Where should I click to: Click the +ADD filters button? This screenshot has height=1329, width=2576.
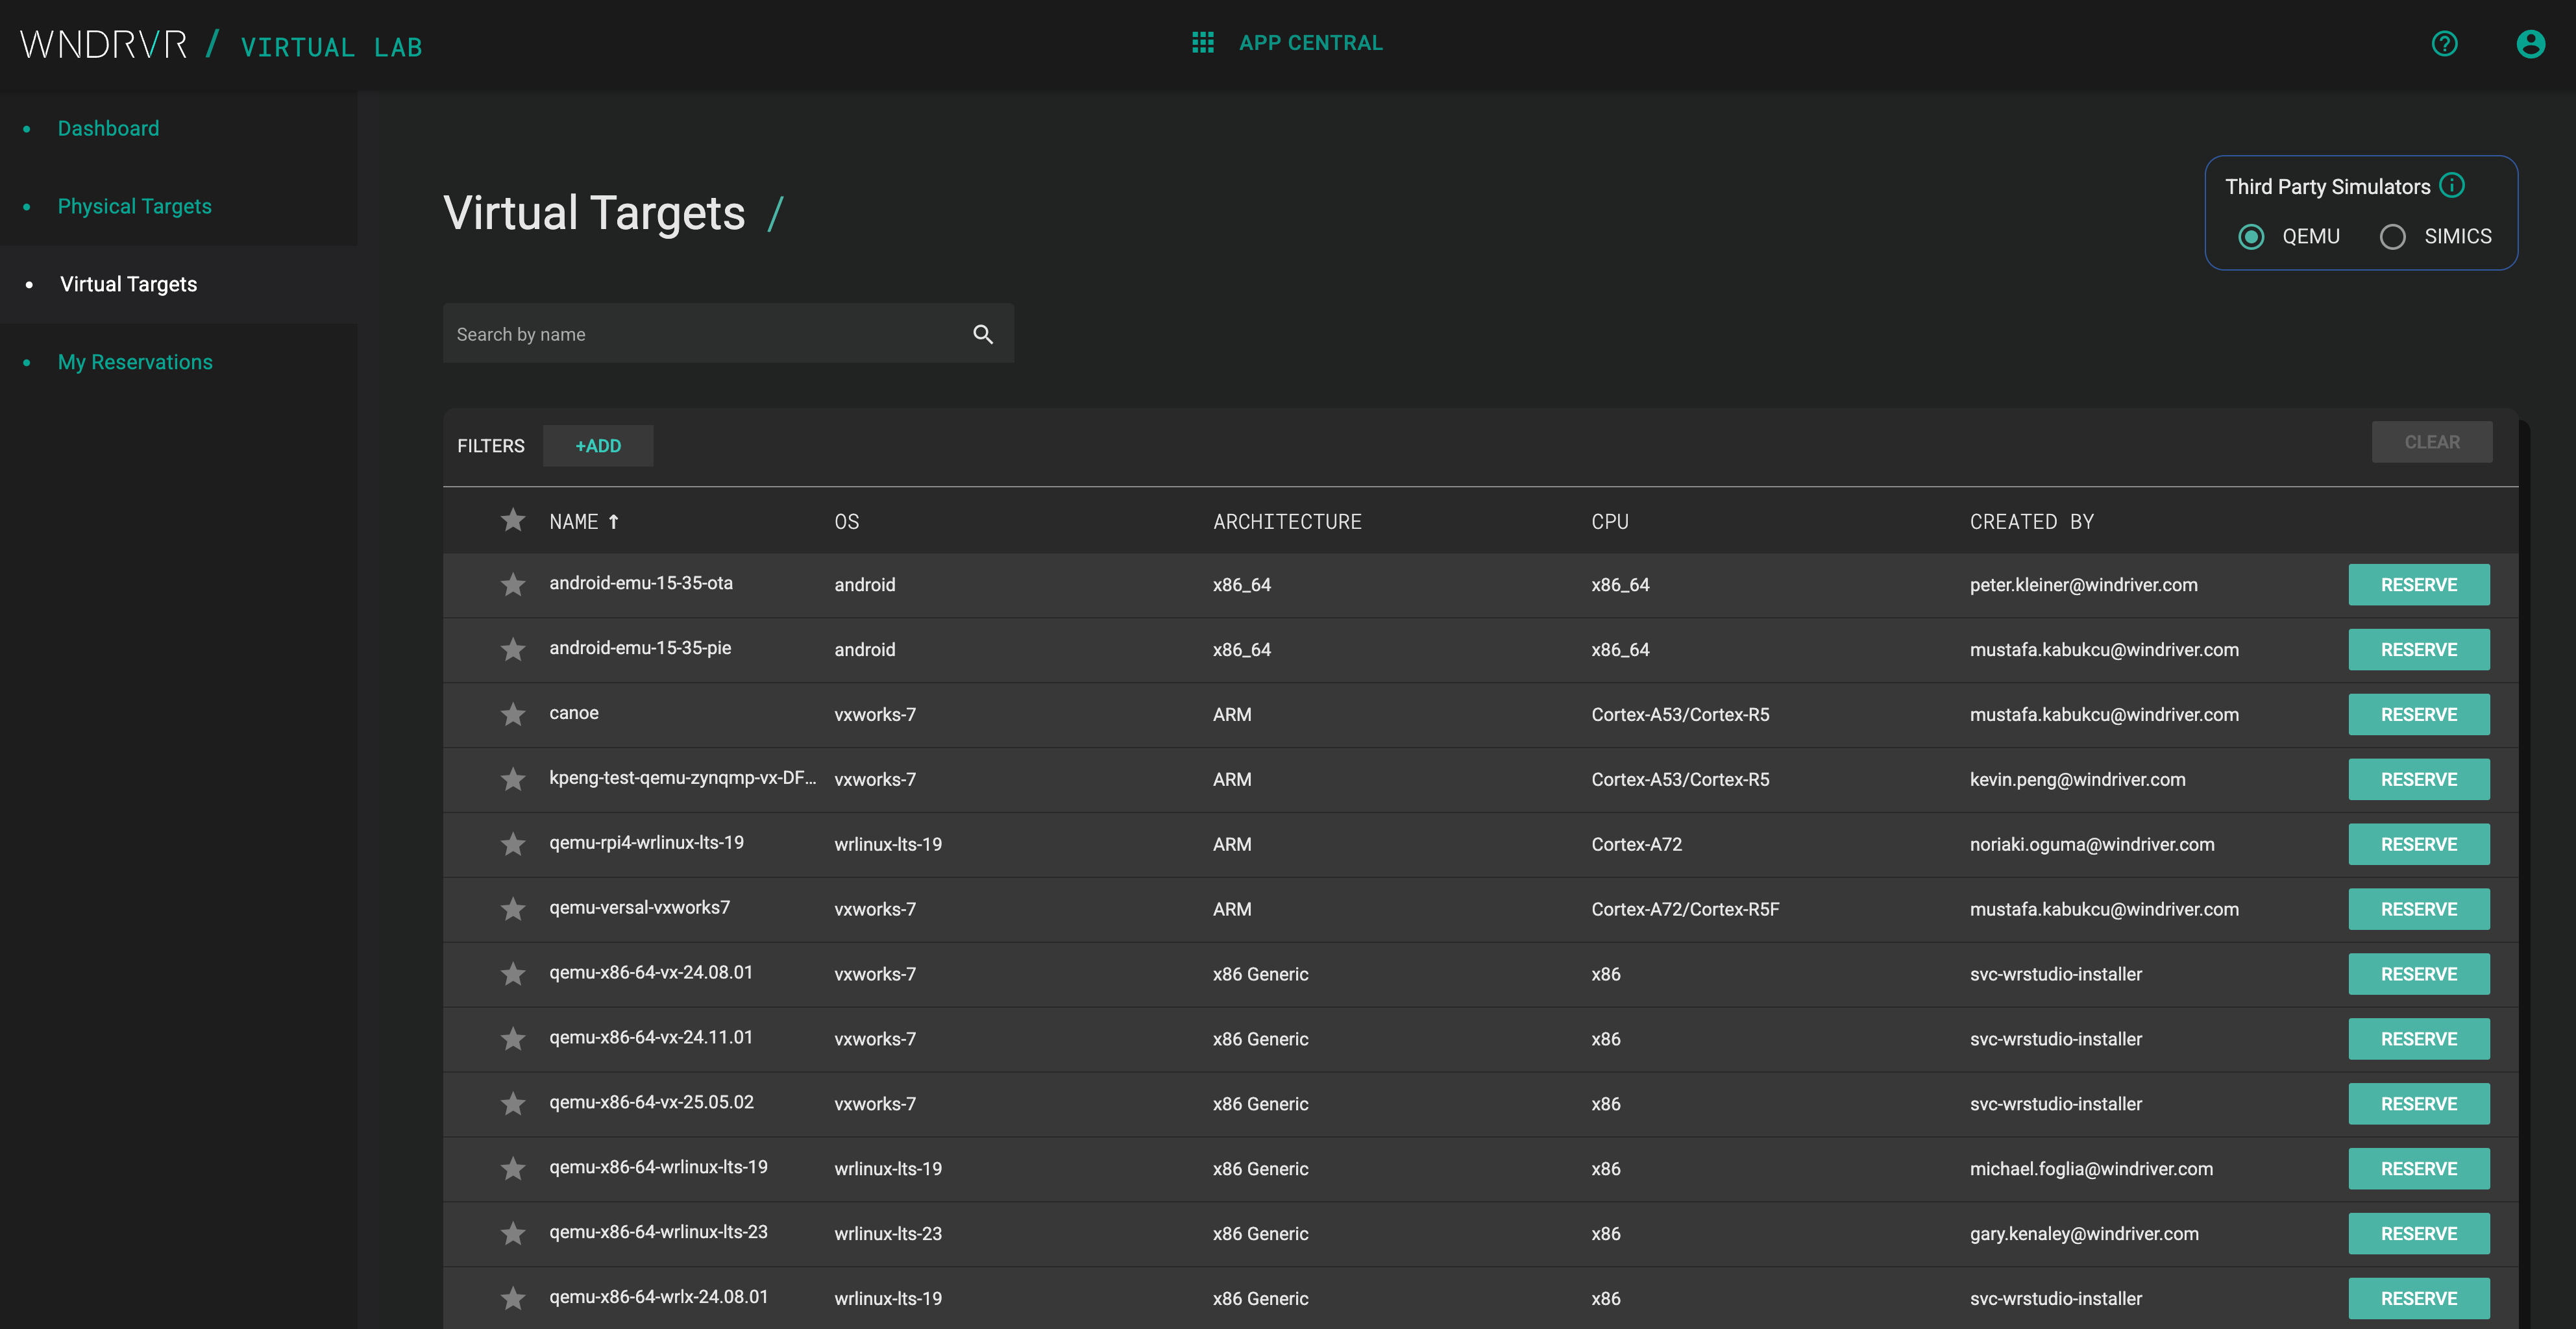(597, 445)
